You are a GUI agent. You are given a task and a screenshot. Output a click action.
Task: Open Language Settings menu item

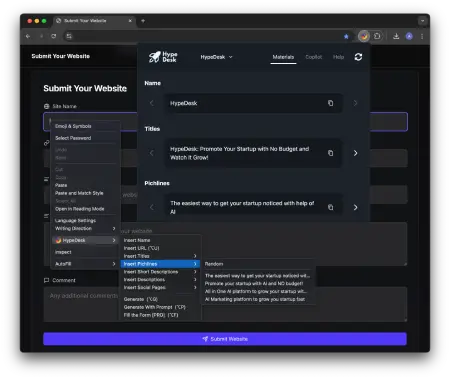coord(85,220)
